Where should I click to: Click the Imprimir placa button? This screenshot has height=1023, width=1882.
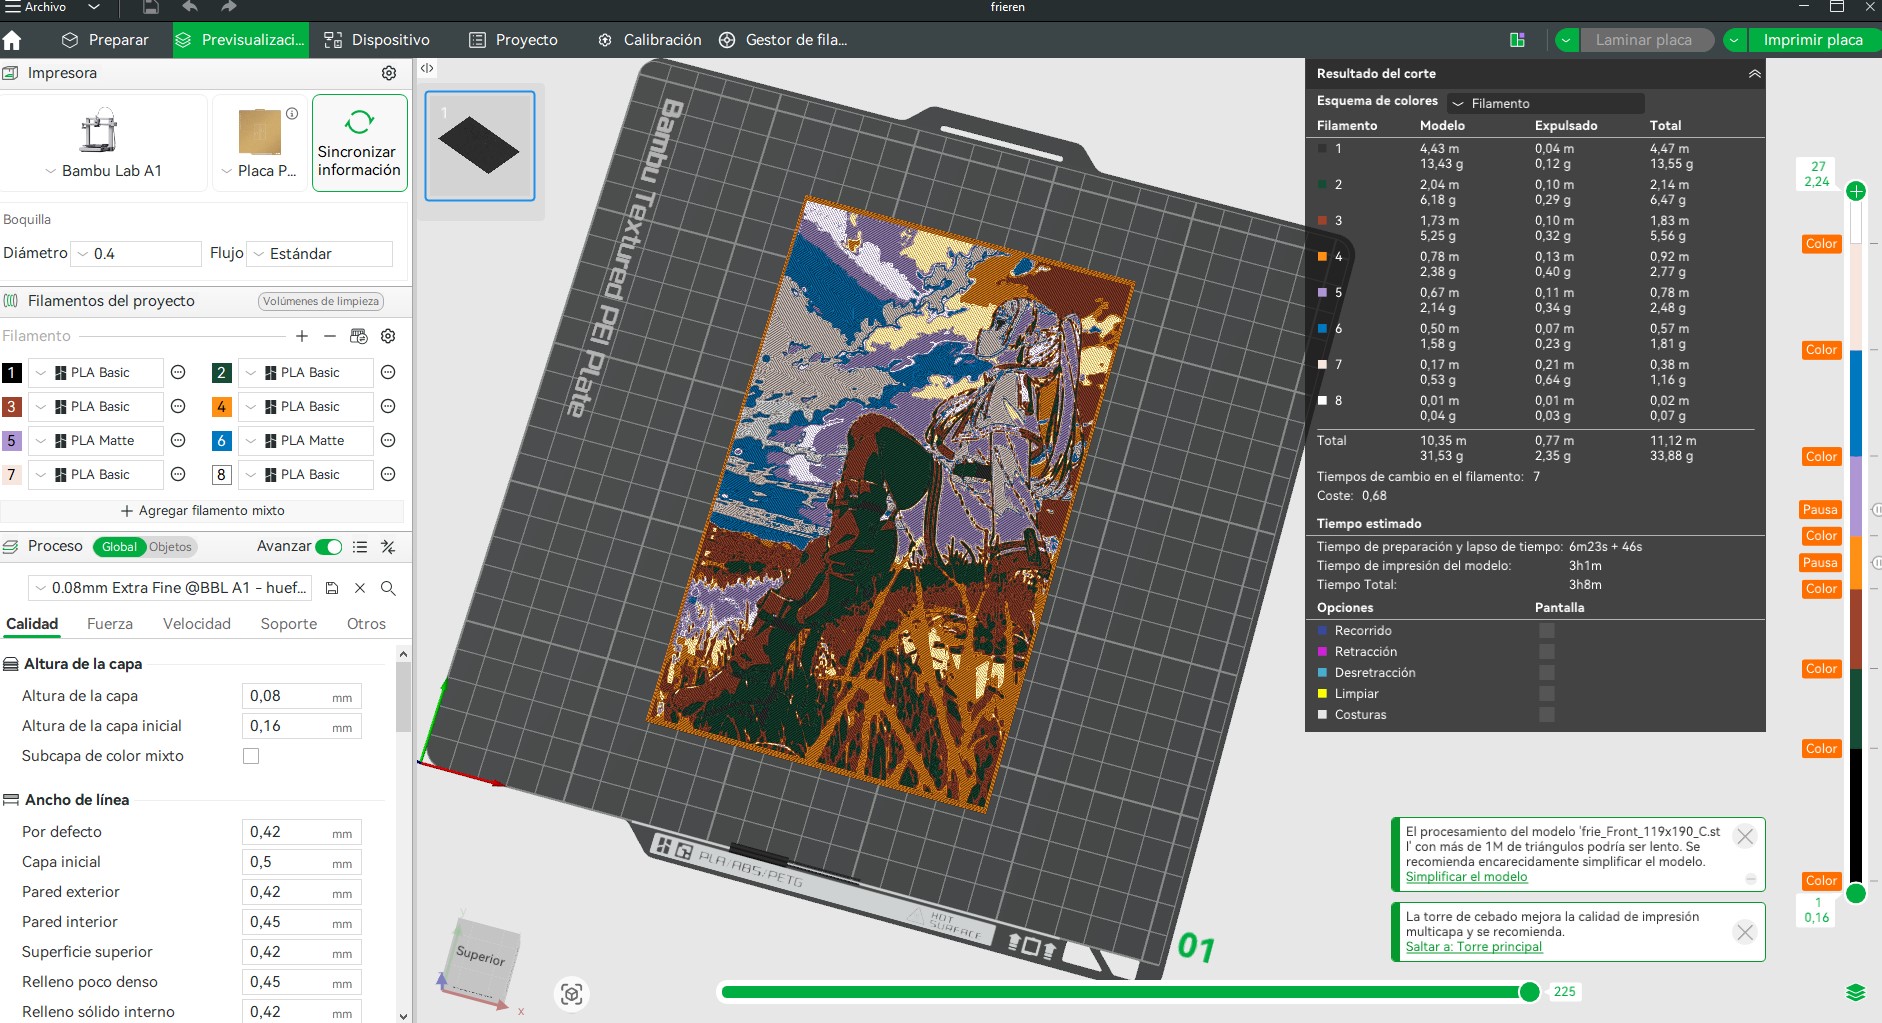coord(1813,40)
